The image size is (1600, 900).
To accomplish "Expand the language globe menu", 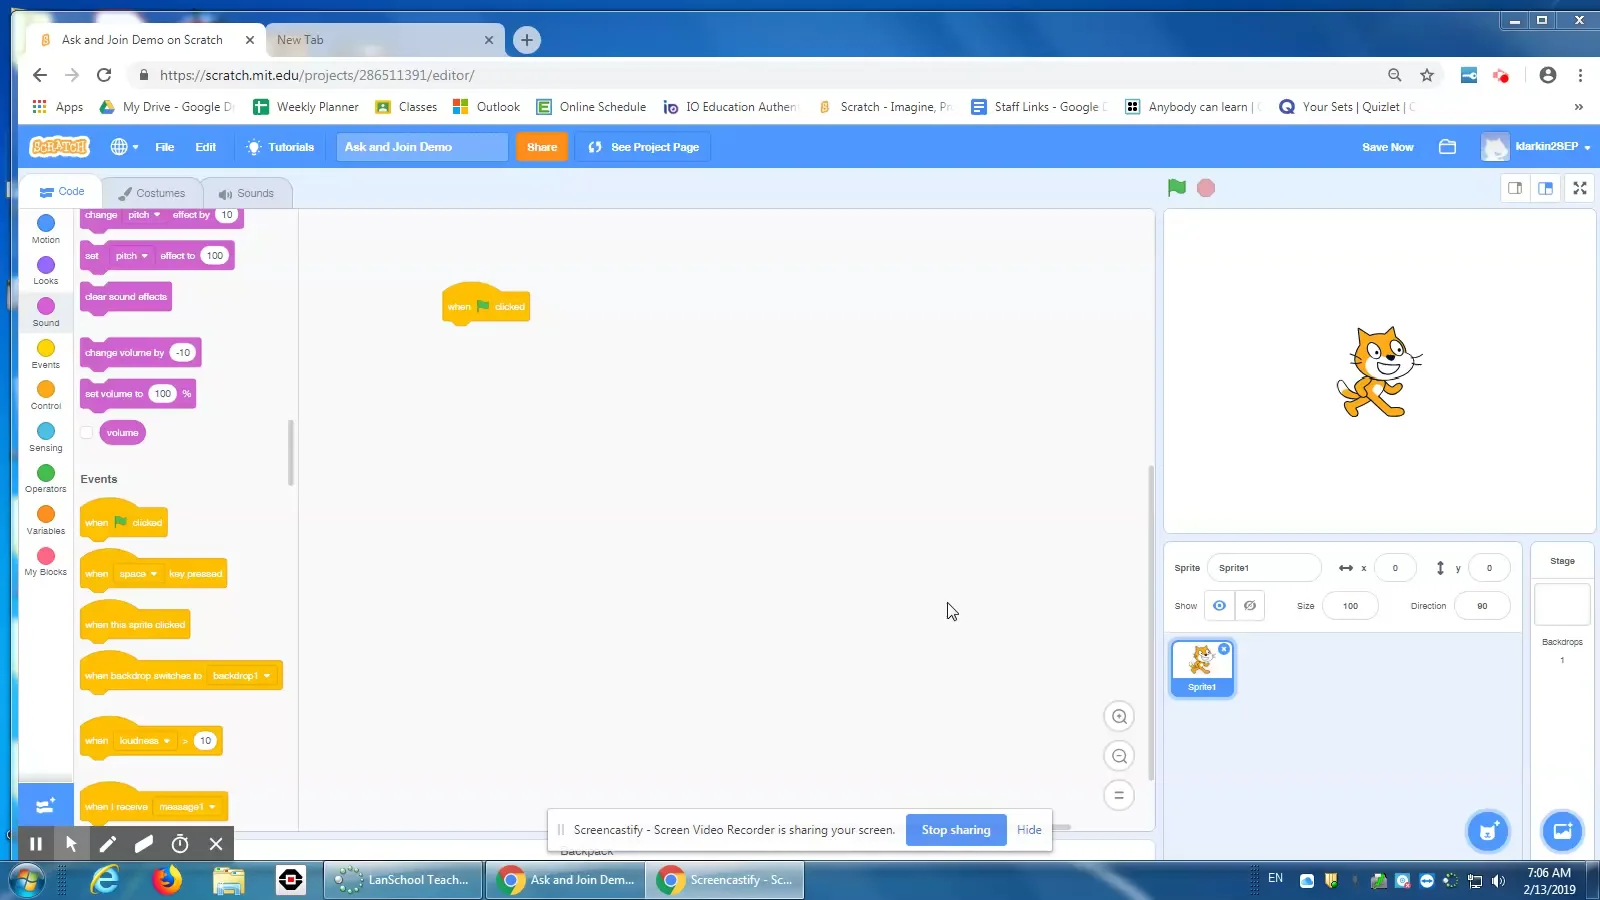I will coord(124,147).
